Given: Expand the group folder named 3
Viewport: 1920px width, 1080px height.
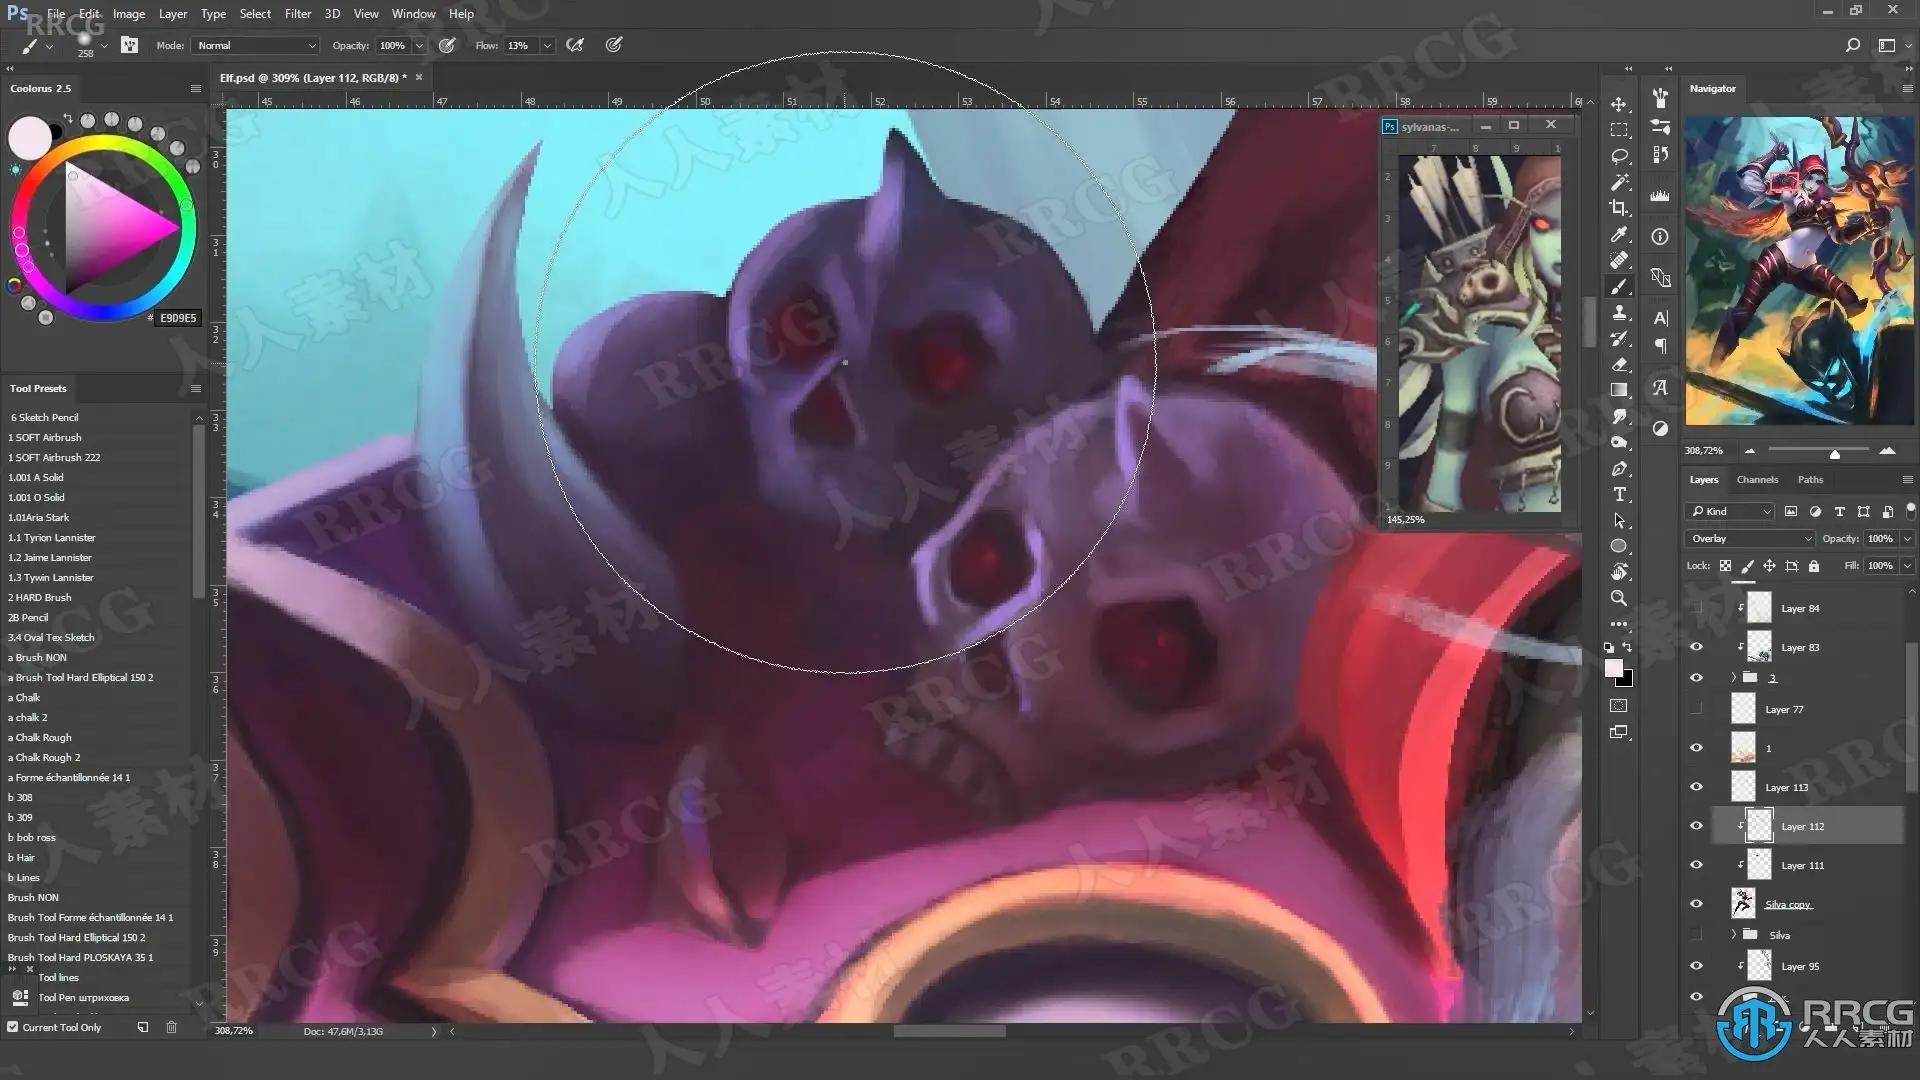Looking at the screenshot, I should [x=1734, y=678].
